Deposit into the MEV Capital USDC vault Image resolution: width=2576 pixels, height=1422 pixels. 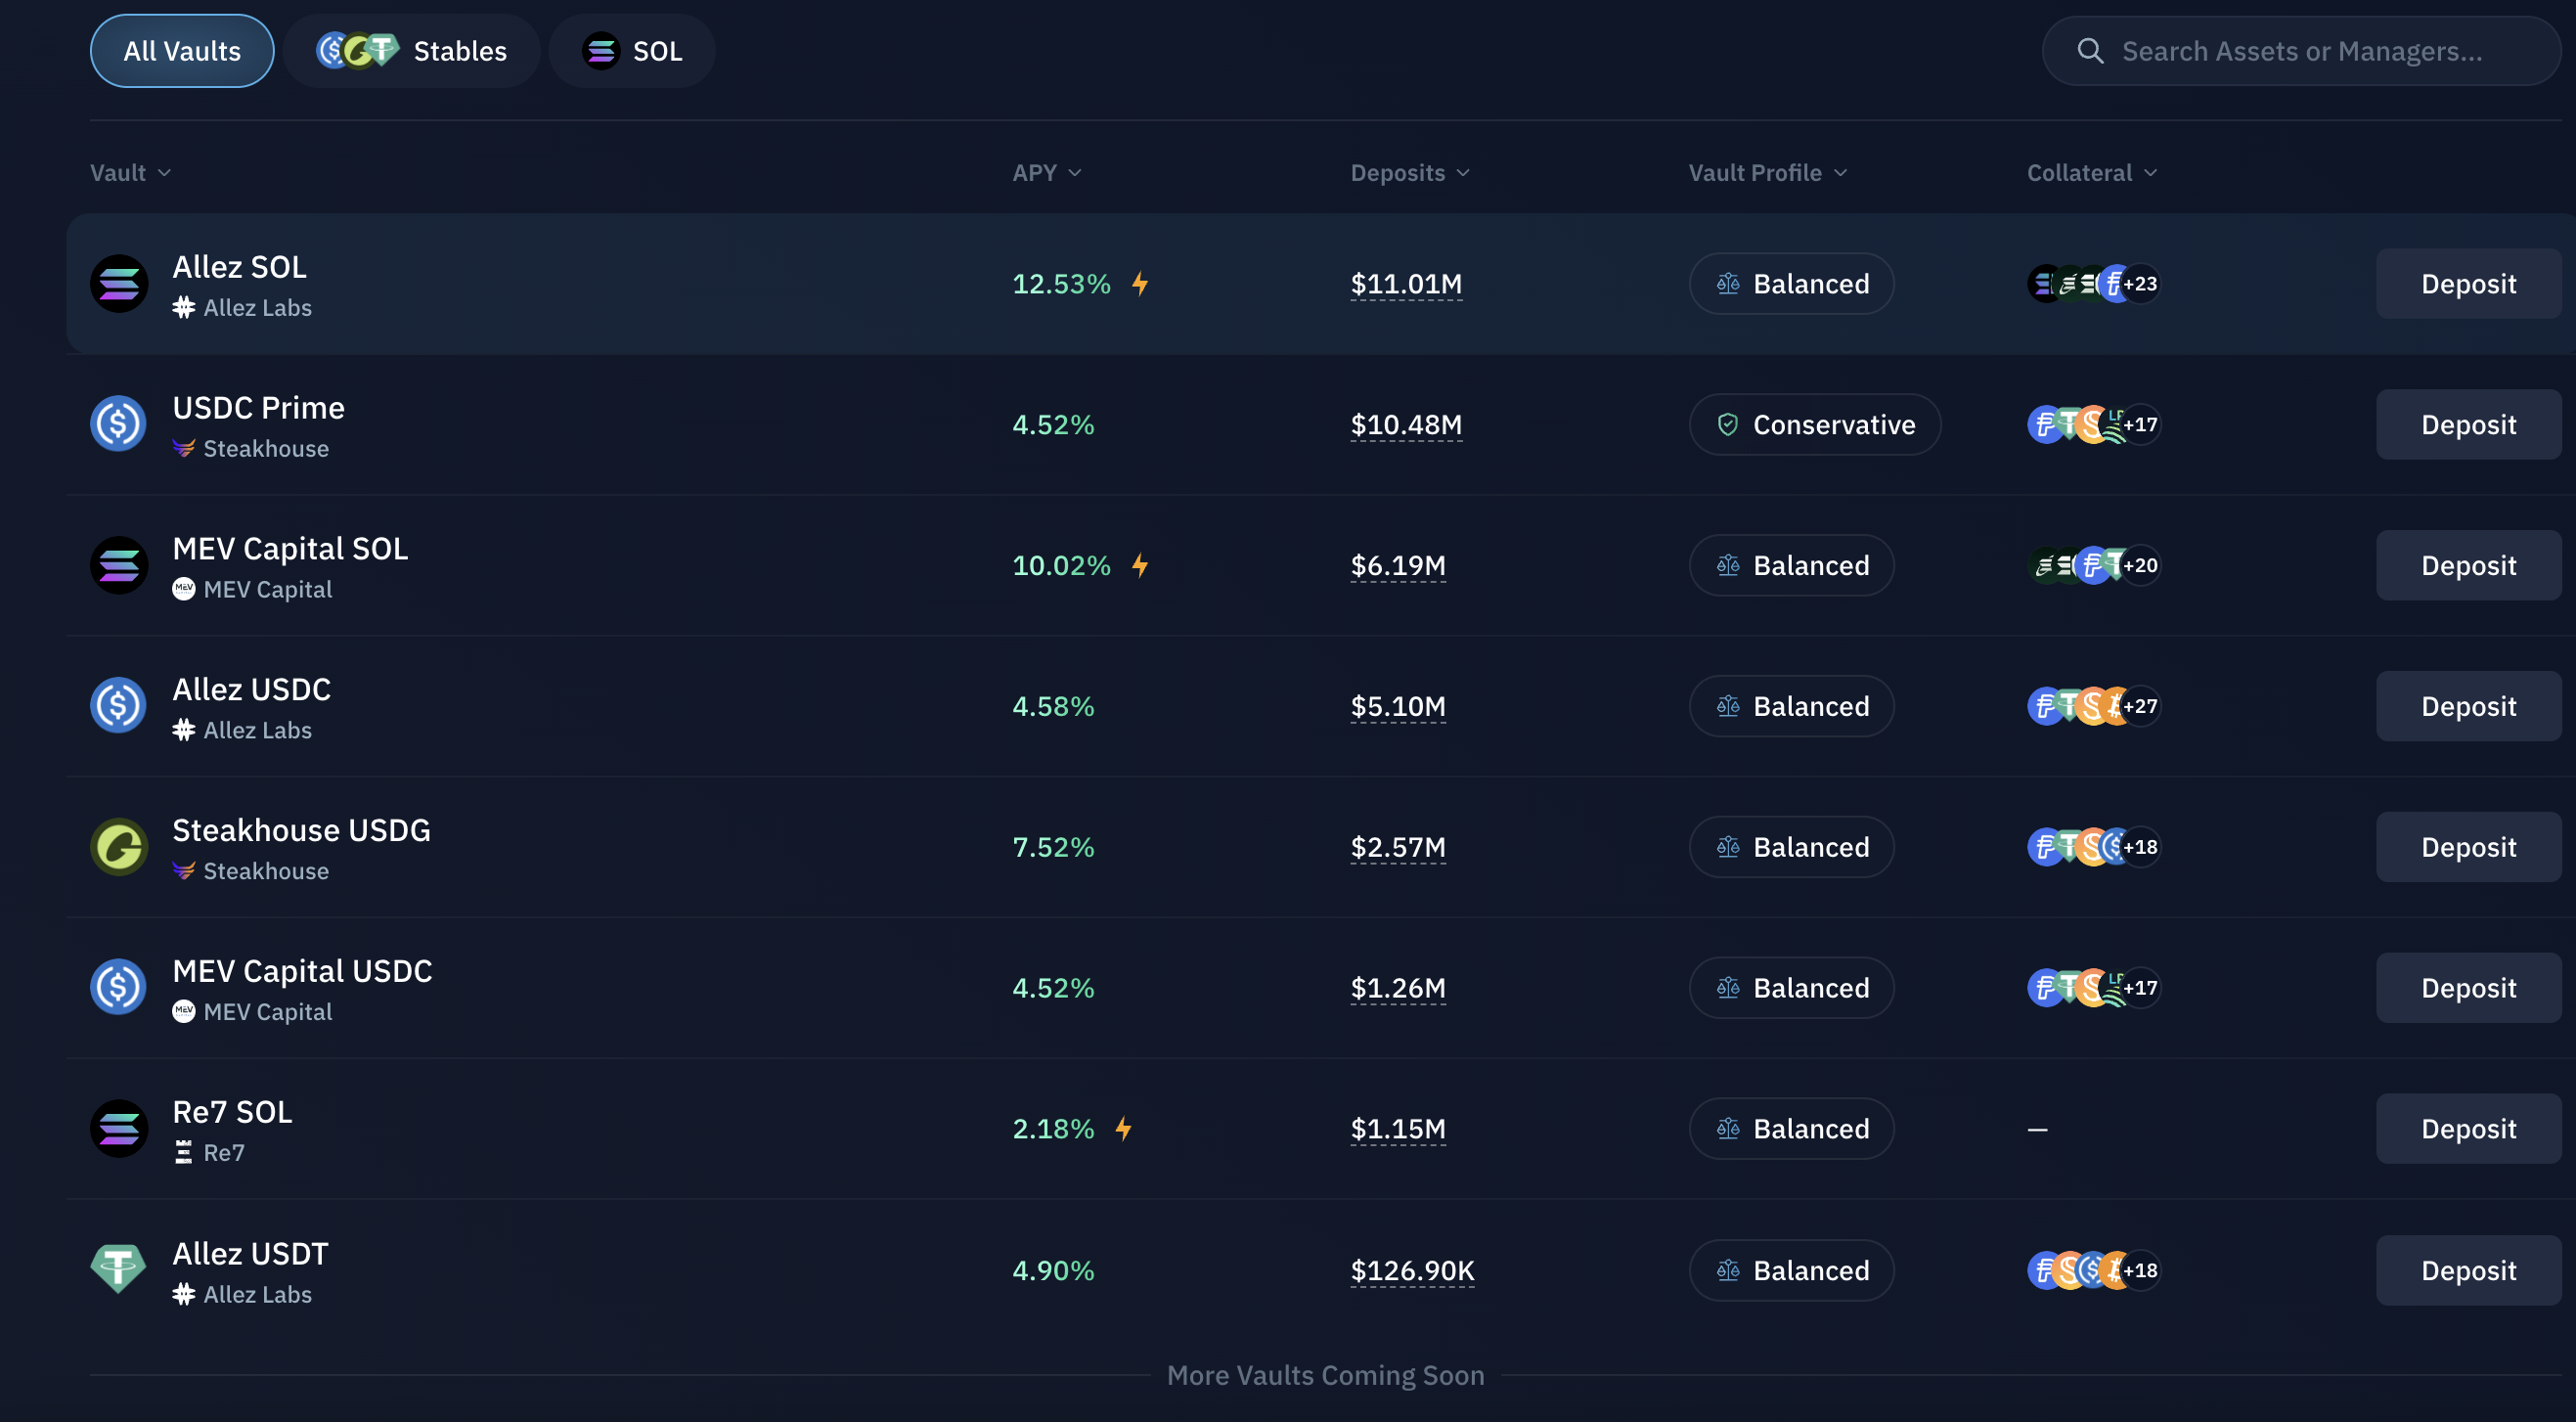(2468, 988)
